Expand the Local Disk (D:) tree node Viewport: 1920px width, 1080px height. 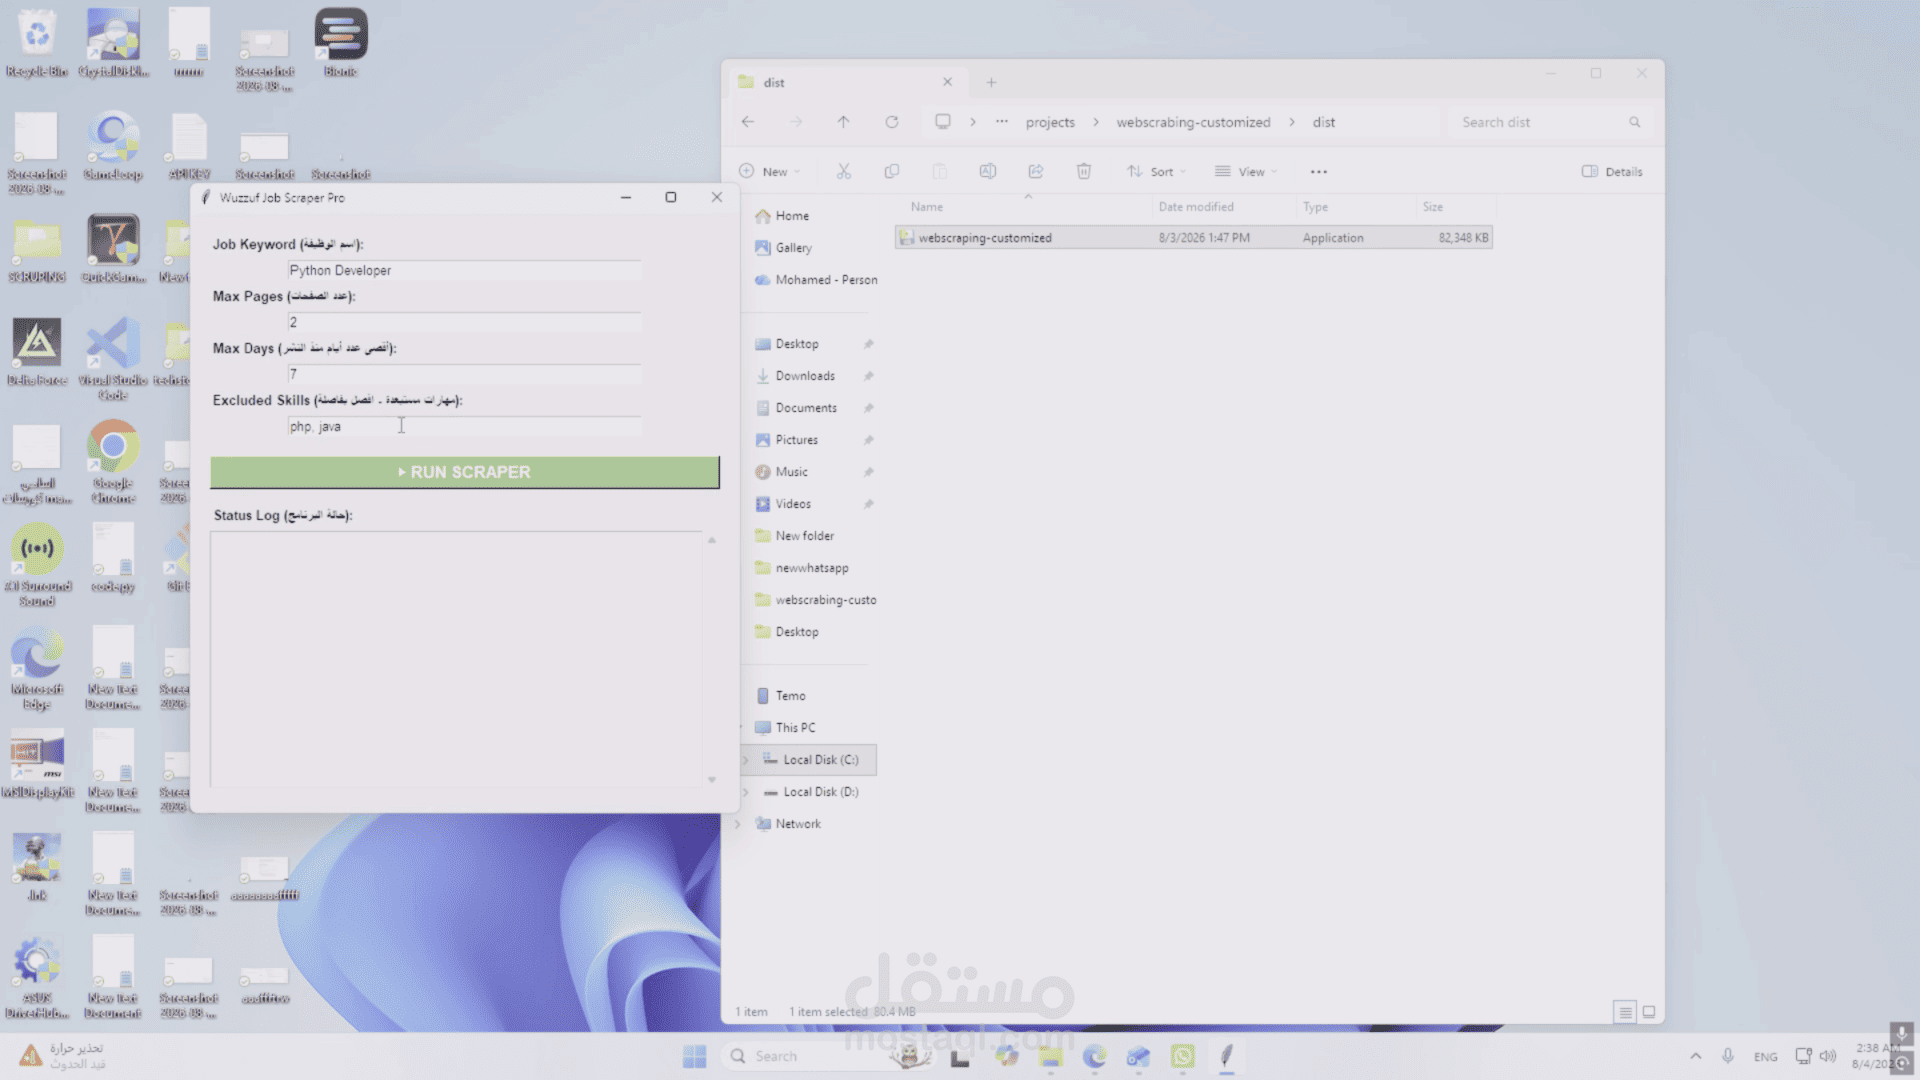coord(745,792)
